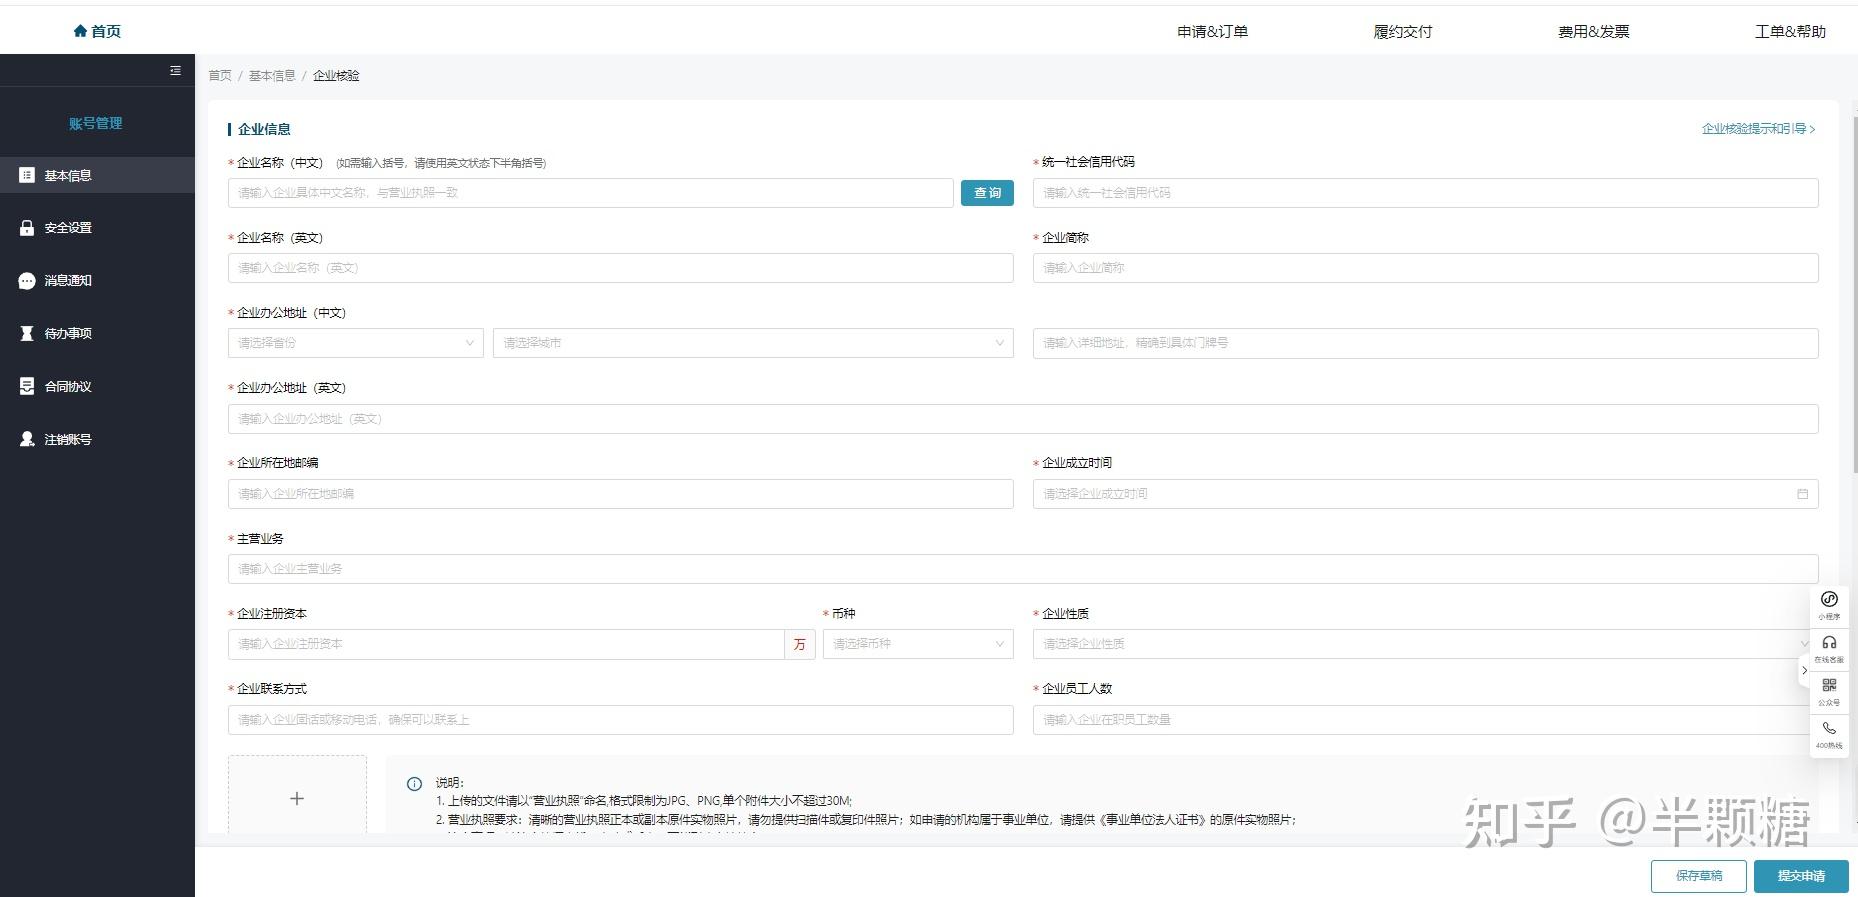Open 待办事项 hourglass item in sidebar
Viewport: 1858px width, 897px height.
pyautogui.click(x=97, y=333)
